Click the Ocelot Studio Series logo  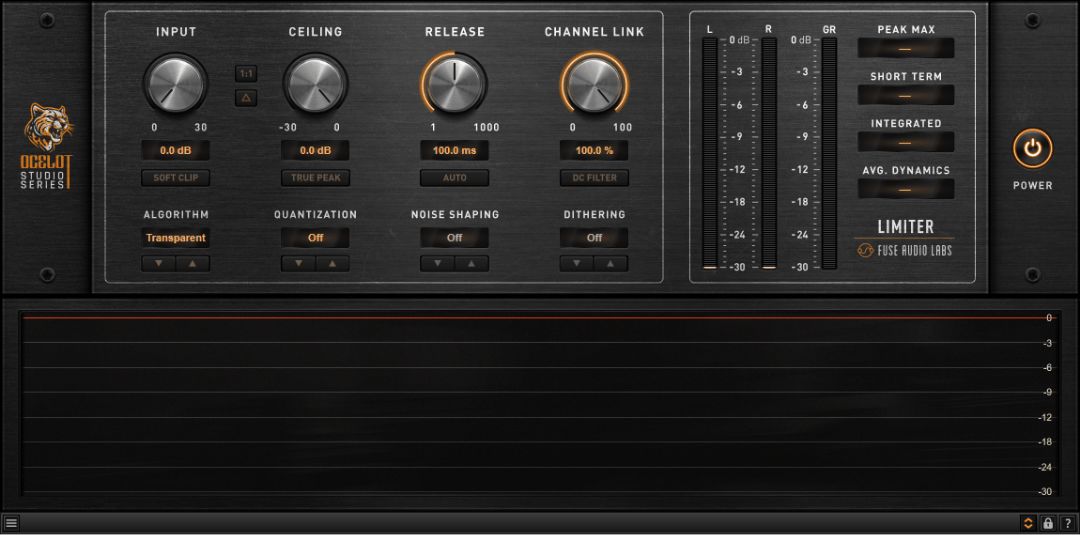point(47,147)
